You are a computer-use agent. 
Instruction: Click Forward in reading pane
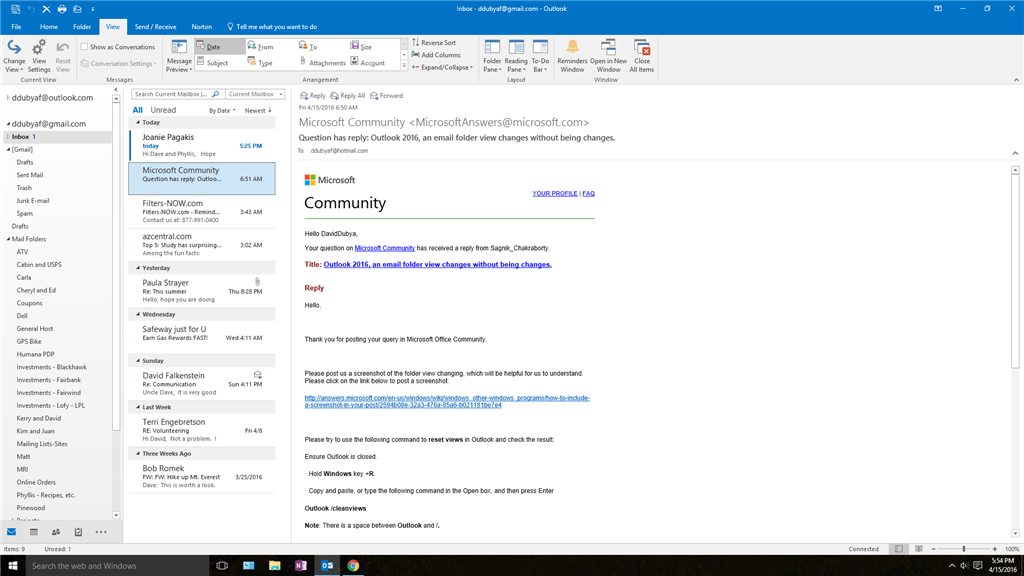click(x=387, y=95)
